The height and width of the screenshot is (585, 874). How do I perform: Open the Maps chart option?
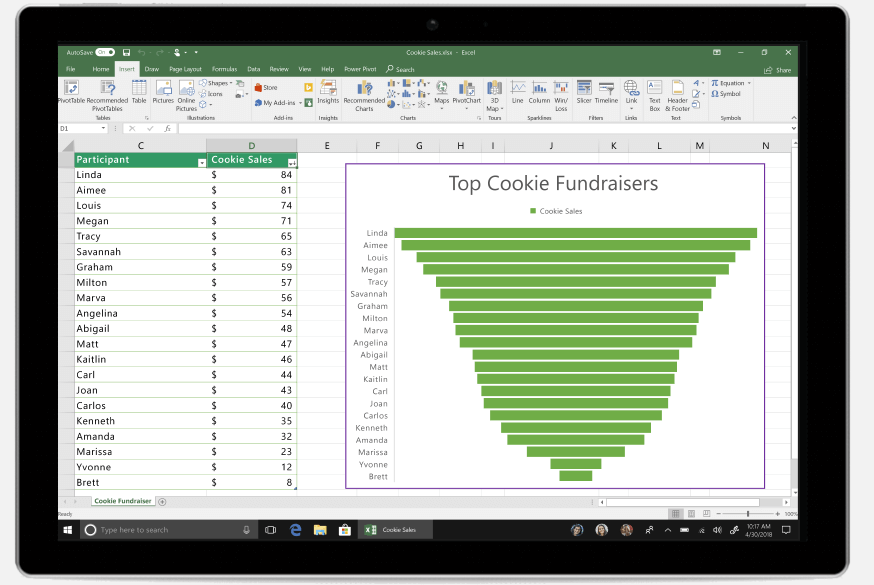pos(441,92)
